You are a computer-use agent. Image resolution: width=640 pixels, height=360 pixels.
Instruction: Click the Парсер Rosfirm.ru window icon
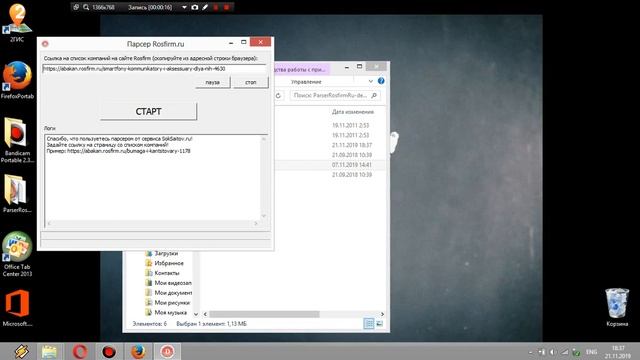click(45, 44)
